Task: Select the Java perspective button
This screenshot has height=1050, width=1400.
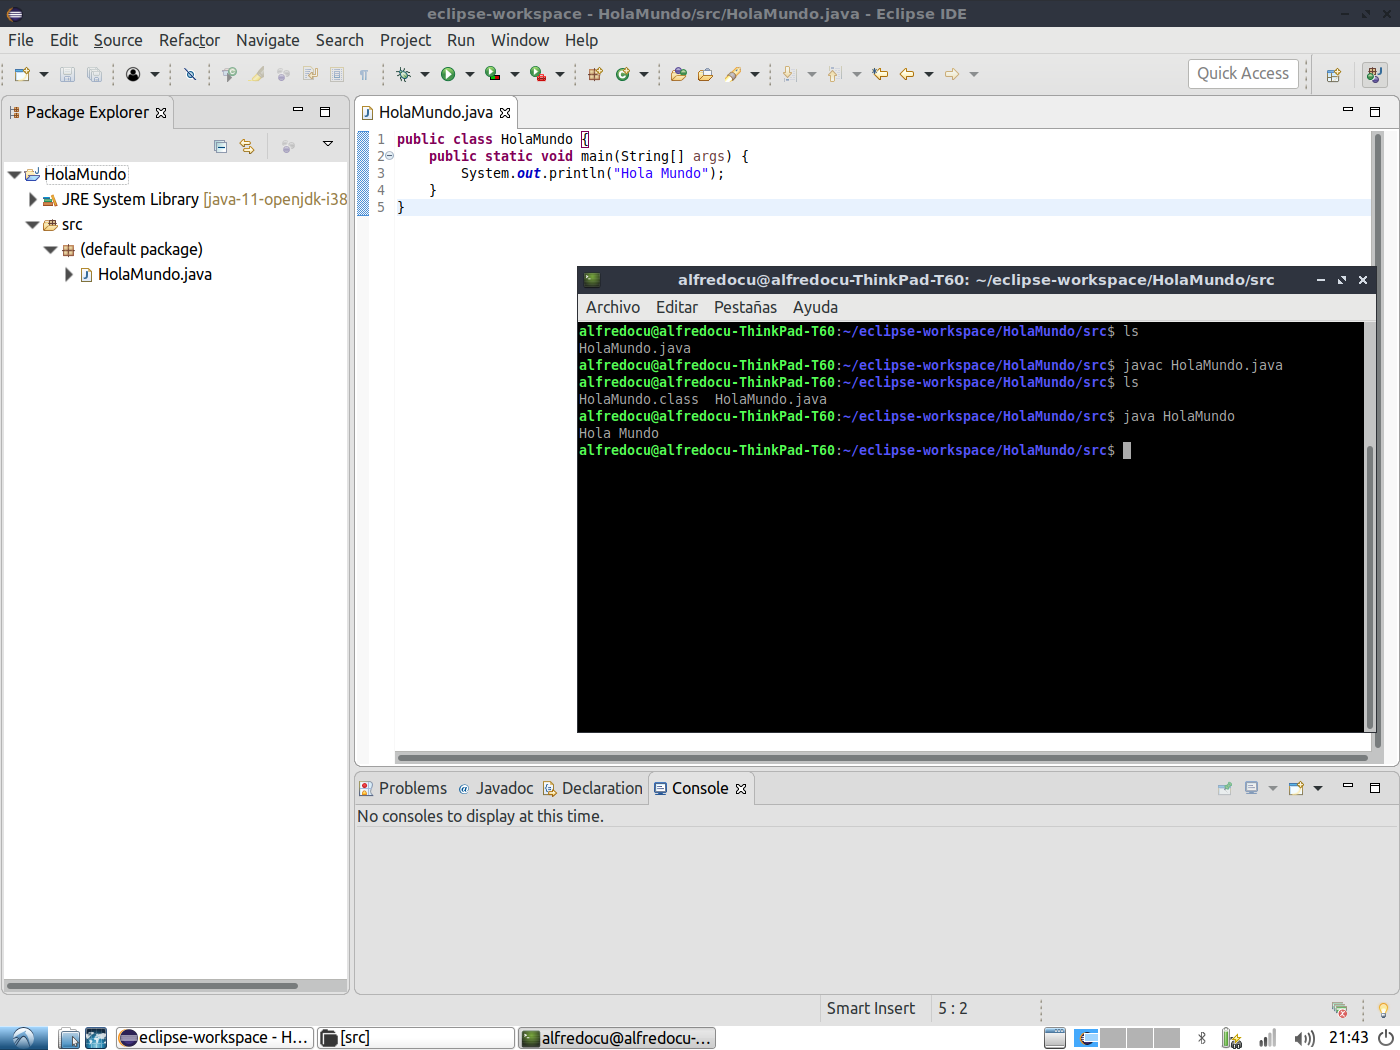Action: tap(1375, 75)
